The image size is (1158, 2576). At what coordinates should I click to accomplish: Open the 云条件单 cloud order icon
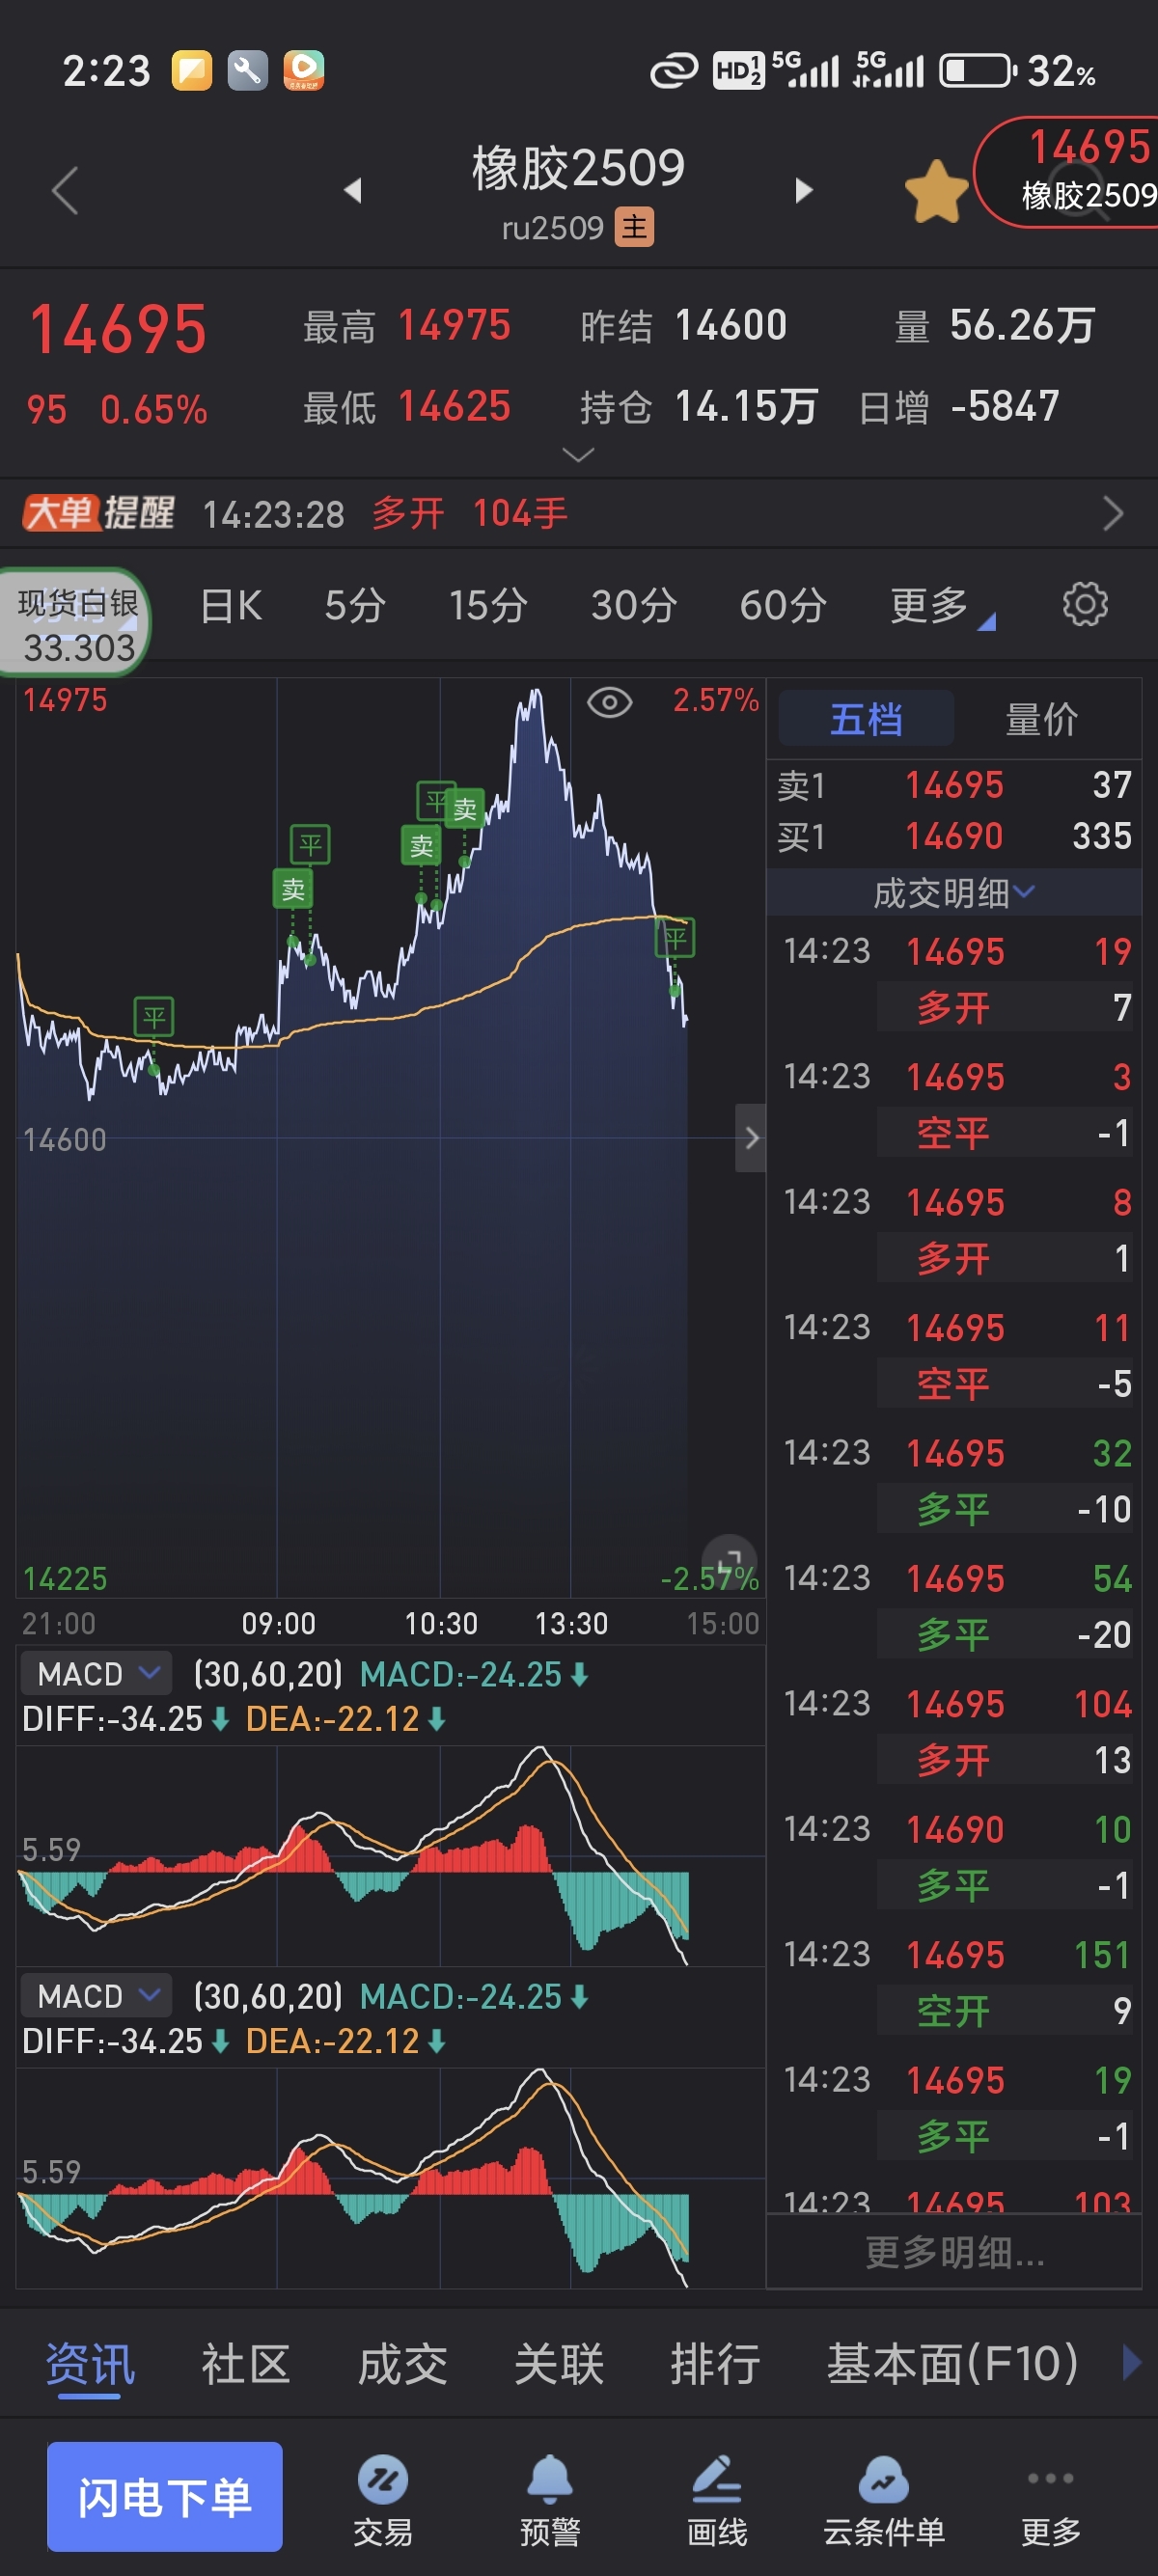(x=884, y=2500)
